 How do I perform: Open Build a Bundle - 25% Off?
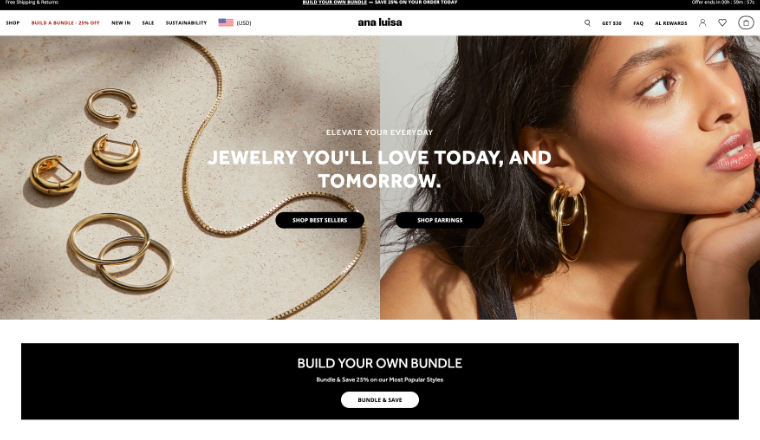[65, 23]
